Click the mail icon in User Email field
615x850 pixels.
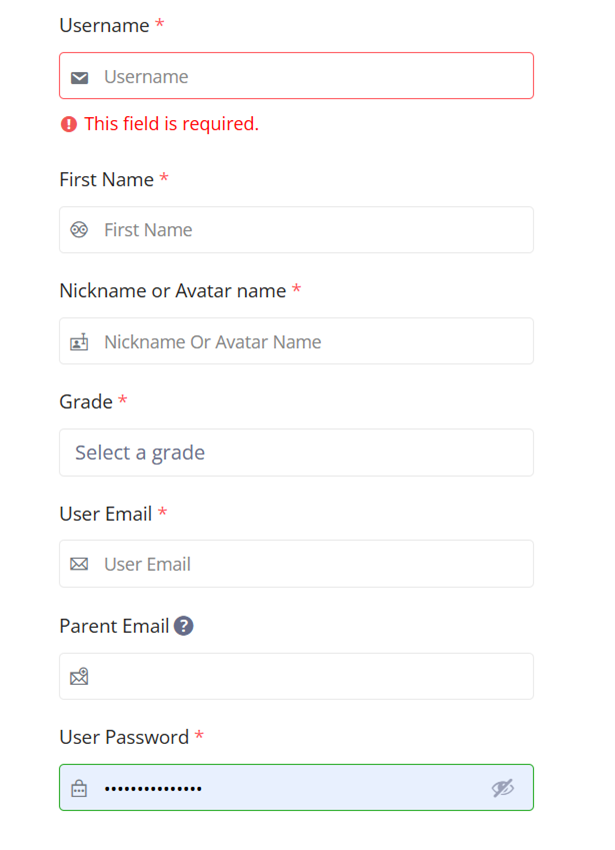click(80, 564)
